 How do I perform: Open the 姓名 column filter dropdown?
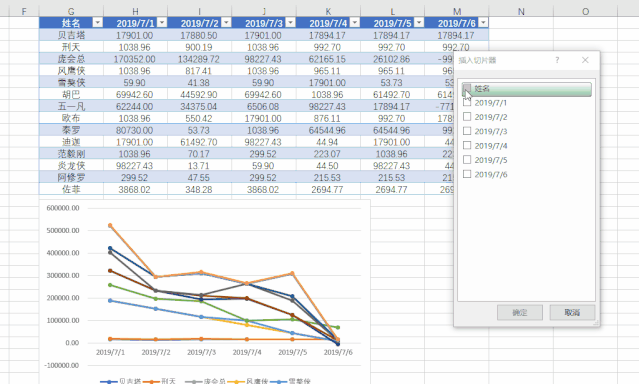[97, 23]
